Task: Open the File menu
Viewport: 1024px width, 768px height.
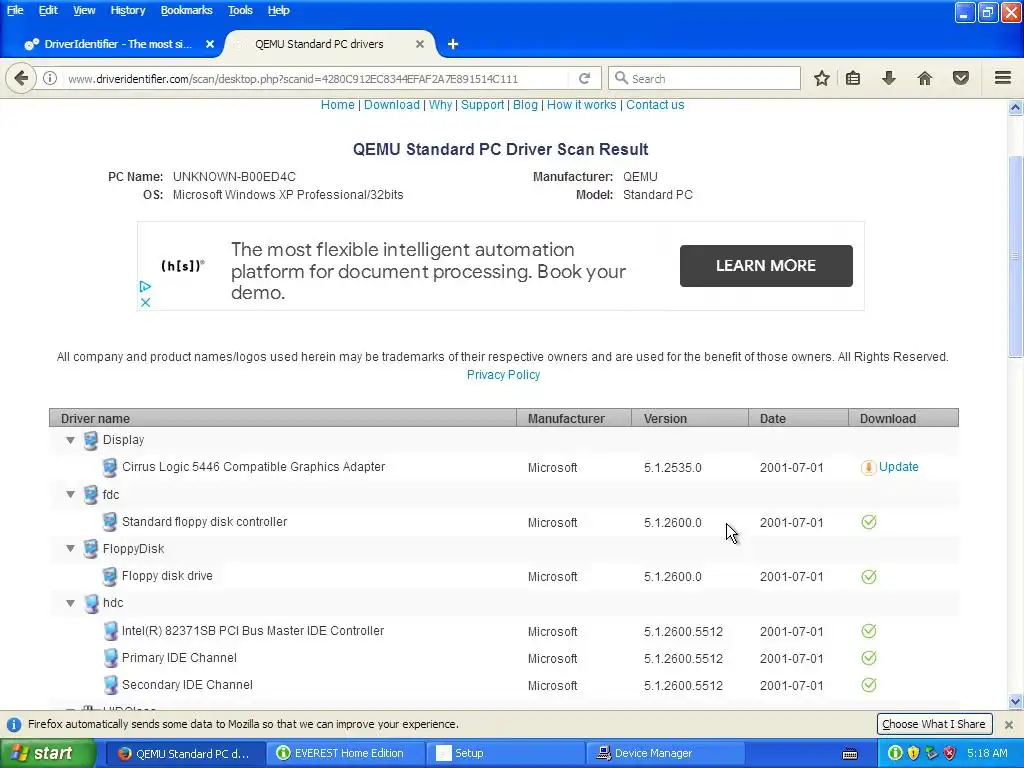Action: [x=15, y=10]
